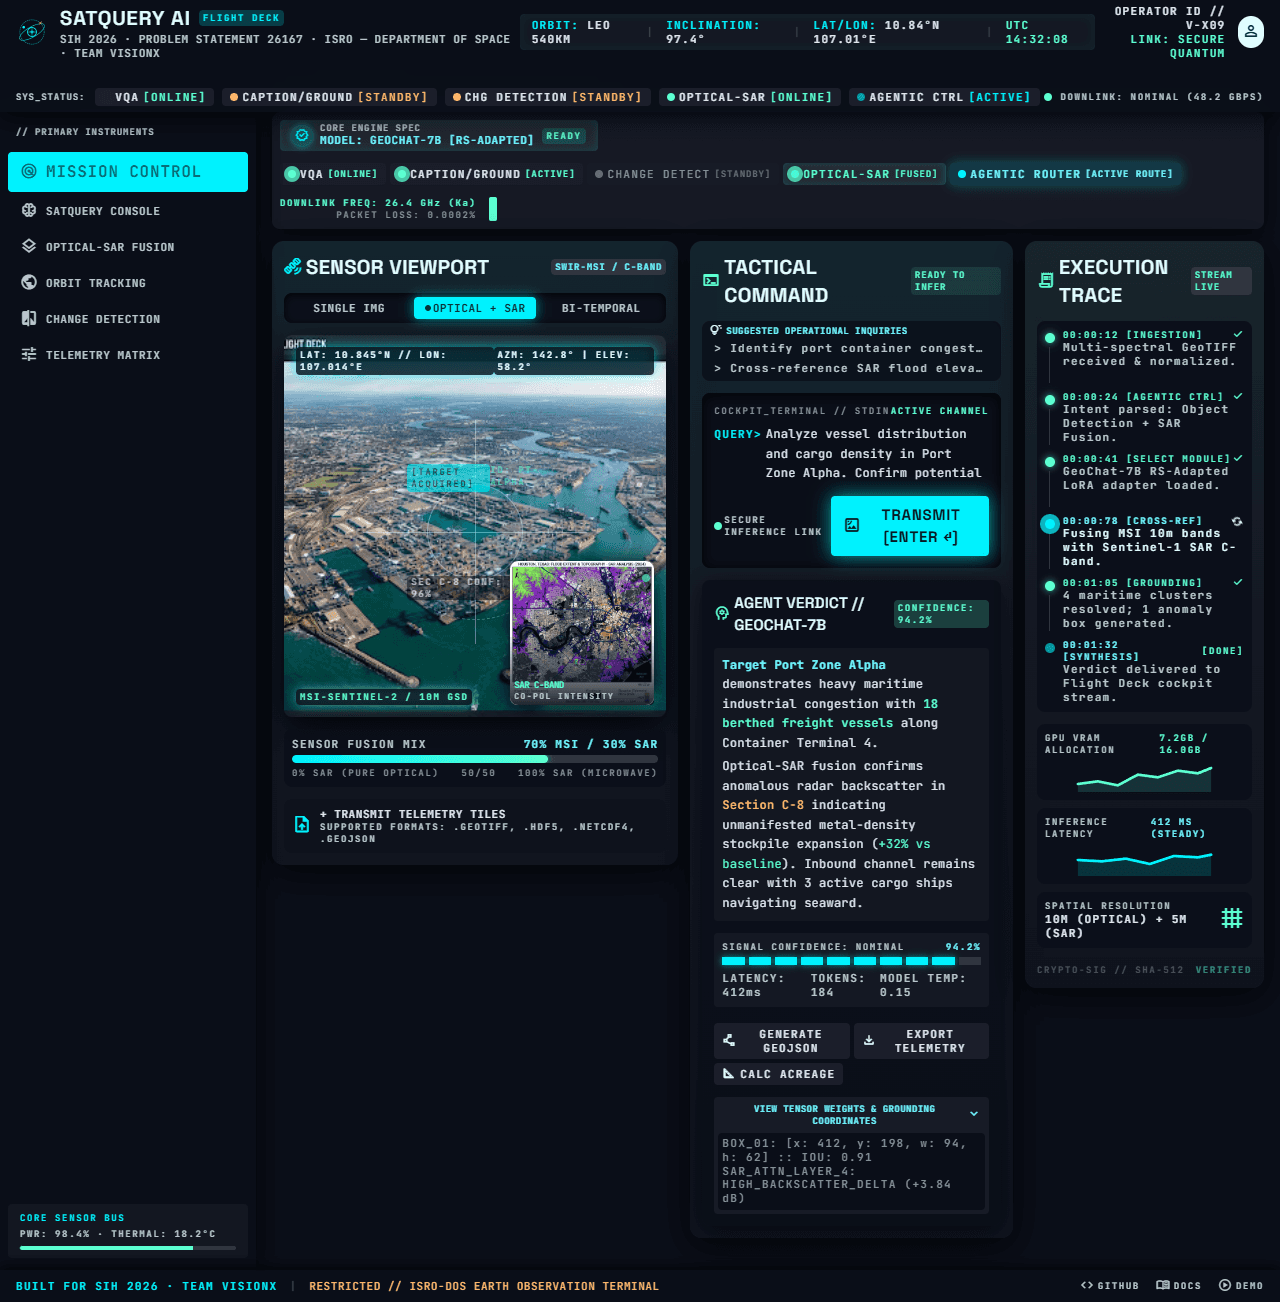
Task: Open the GitHub footer link
Action: [1110, 1286]
